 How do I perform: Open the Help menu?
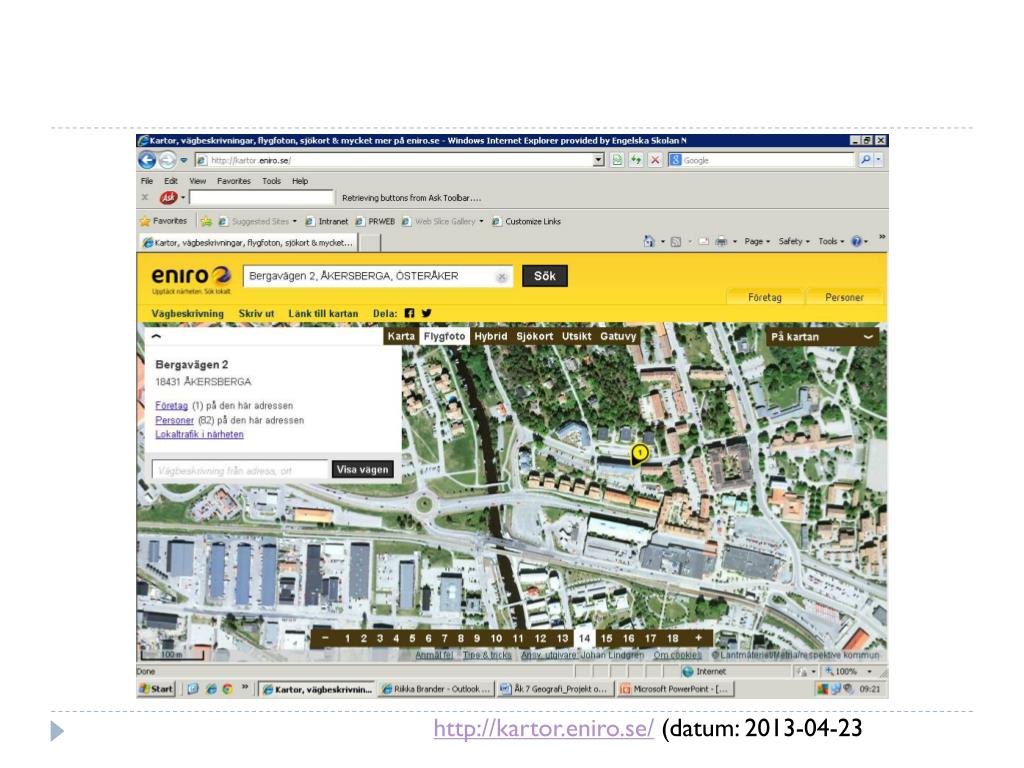pos(300,181)
